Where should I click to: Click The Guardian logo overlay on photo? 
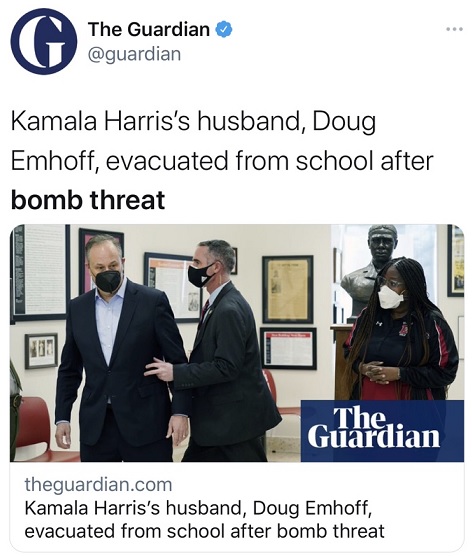(382, 431)
